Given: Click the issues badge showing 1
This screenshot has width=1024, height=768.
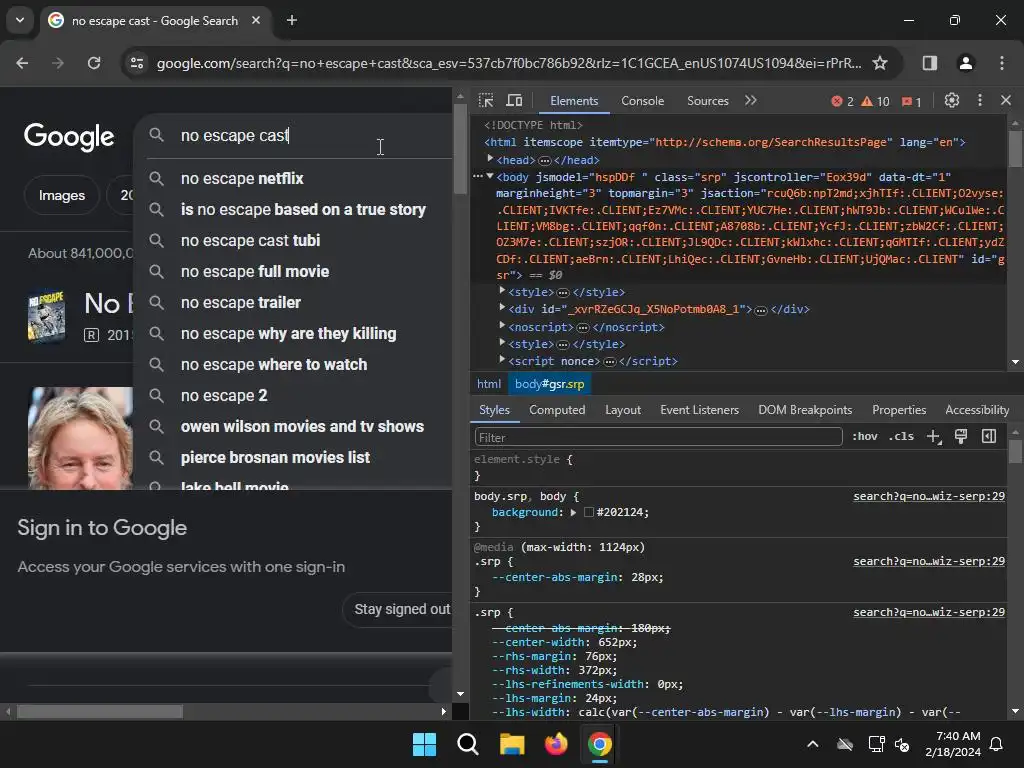Looking at the screenshot, I should tap(912, 101).
